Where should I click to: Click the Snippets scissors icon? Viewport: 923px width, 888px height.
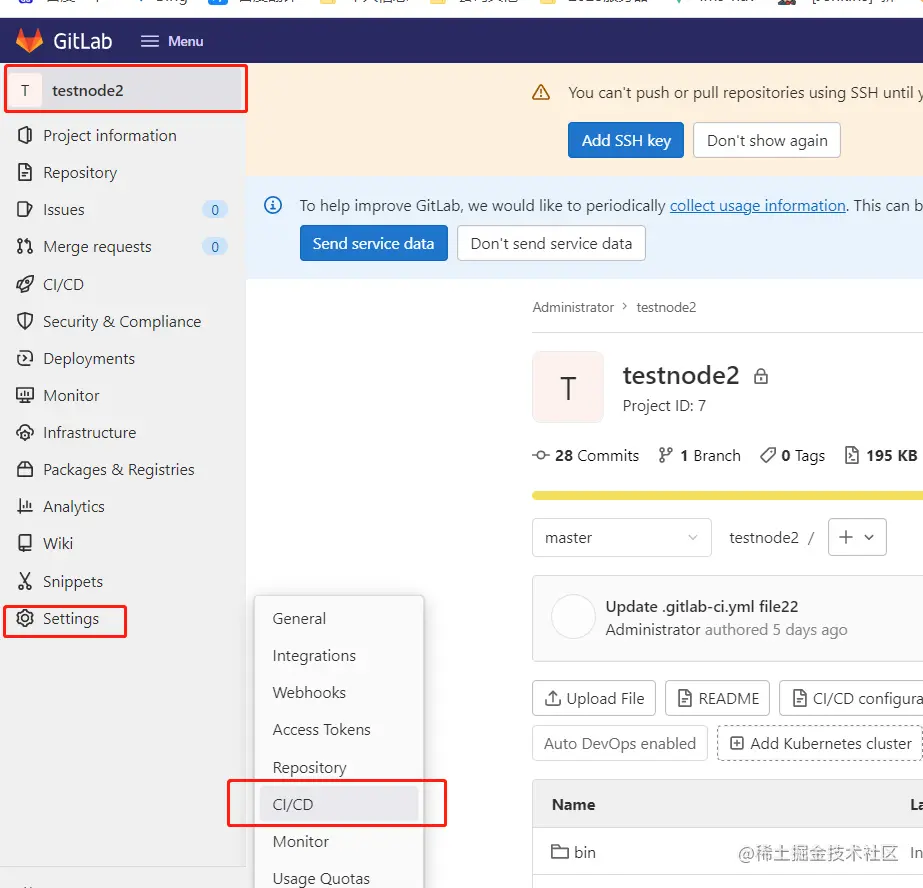pos(25,581)
